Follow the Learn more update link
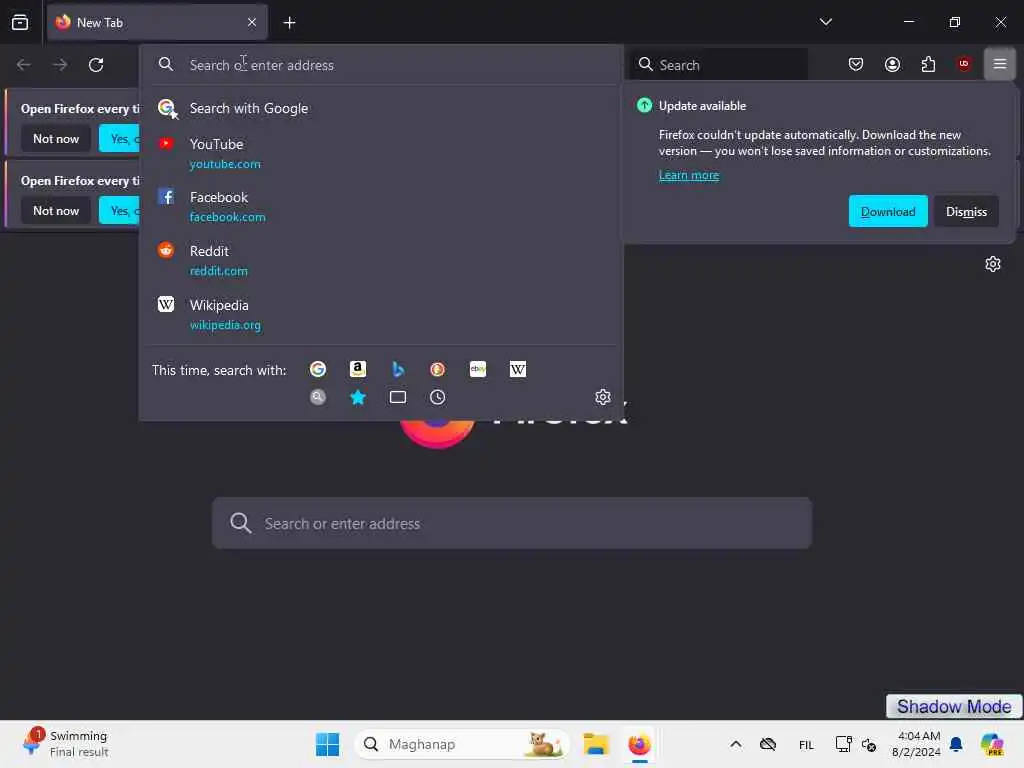1024x768 pixels. click(x=689, y=175)
